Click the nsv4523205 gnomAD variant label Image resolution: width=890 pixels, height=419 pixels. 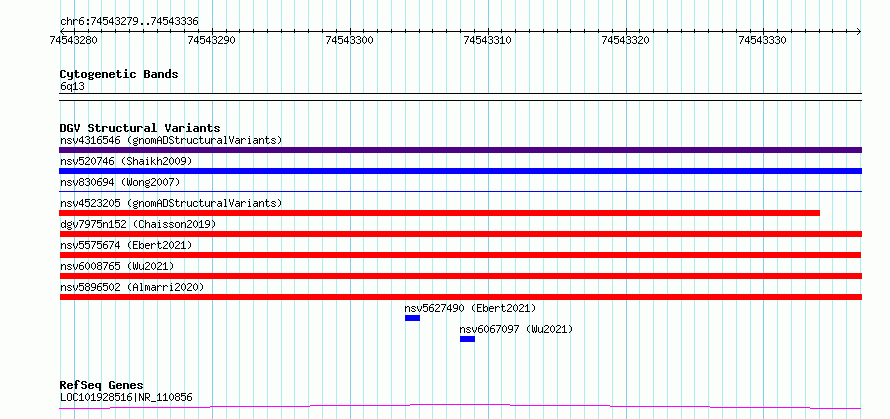click(171, 203)
